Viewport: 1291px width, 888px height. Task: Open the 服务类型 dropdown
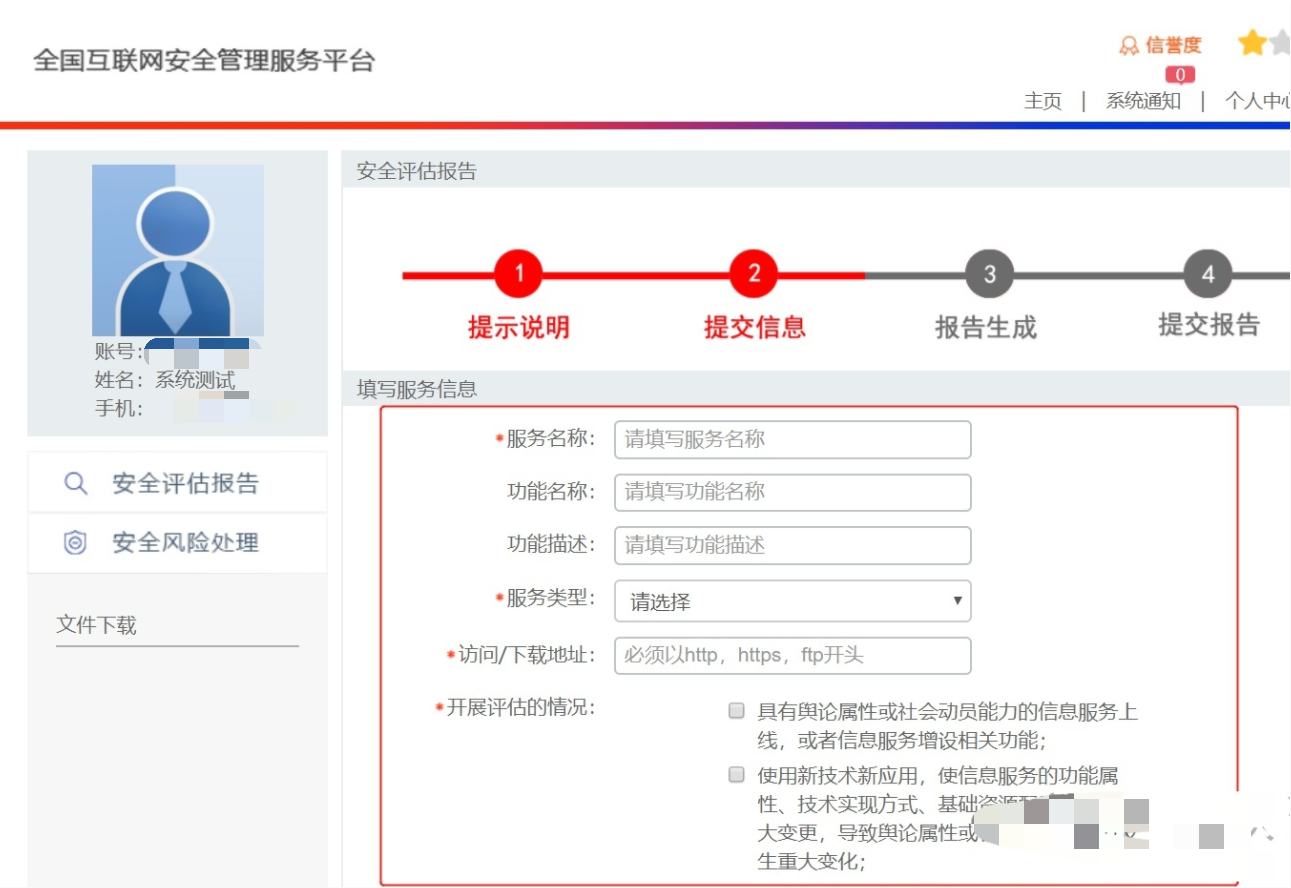coord(792,601)
